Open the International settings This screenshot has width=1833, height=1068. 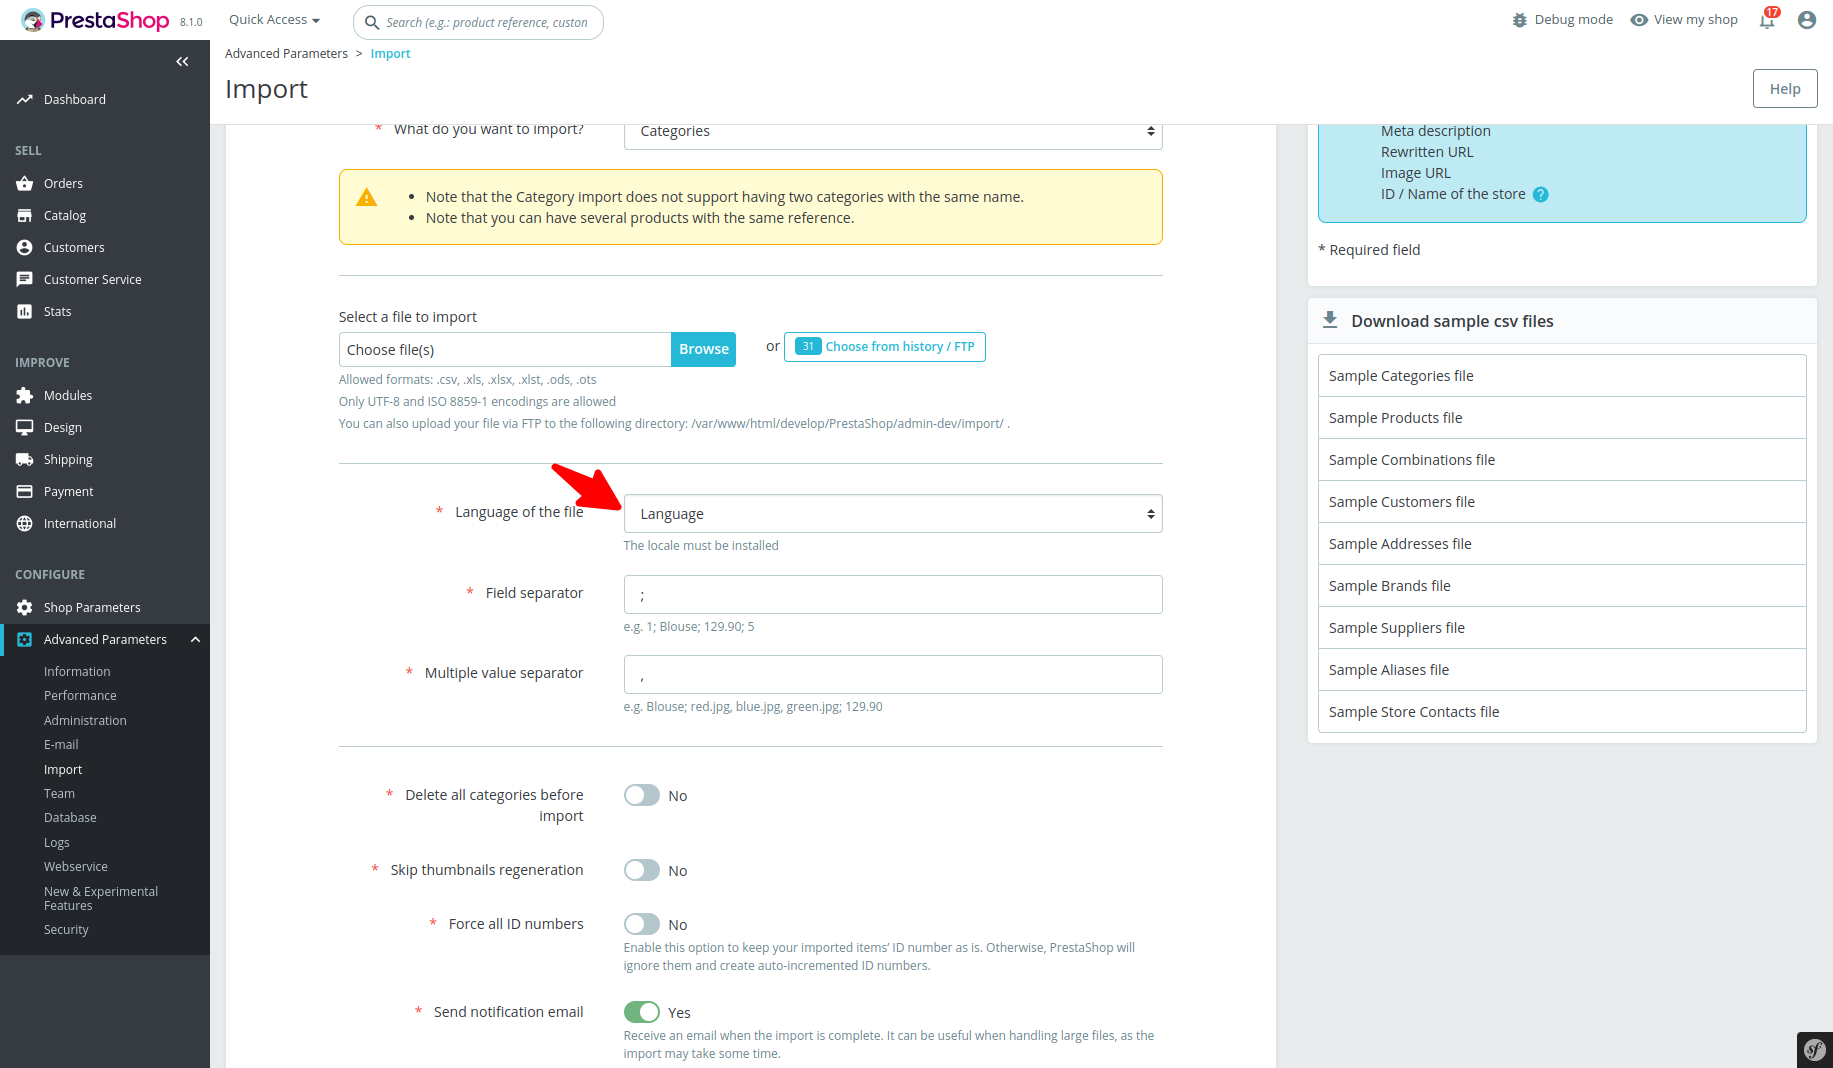point(78,523)
